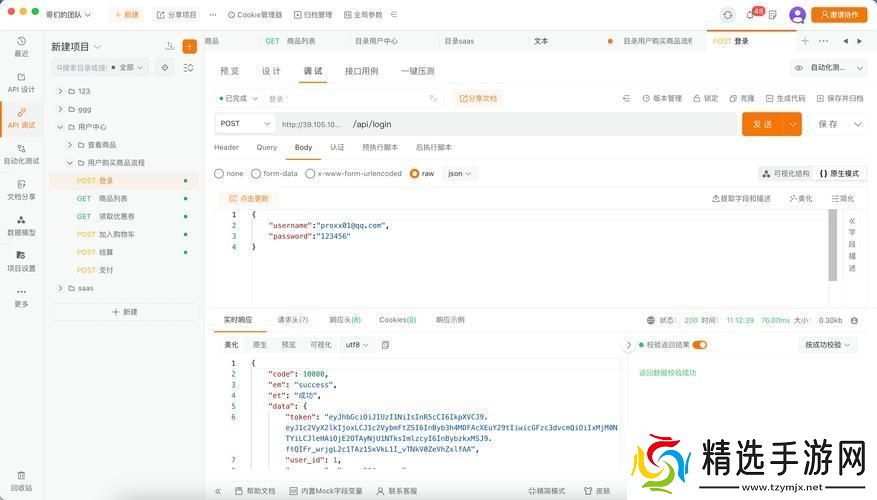Click the 生成代码 item

pos(785,98)
